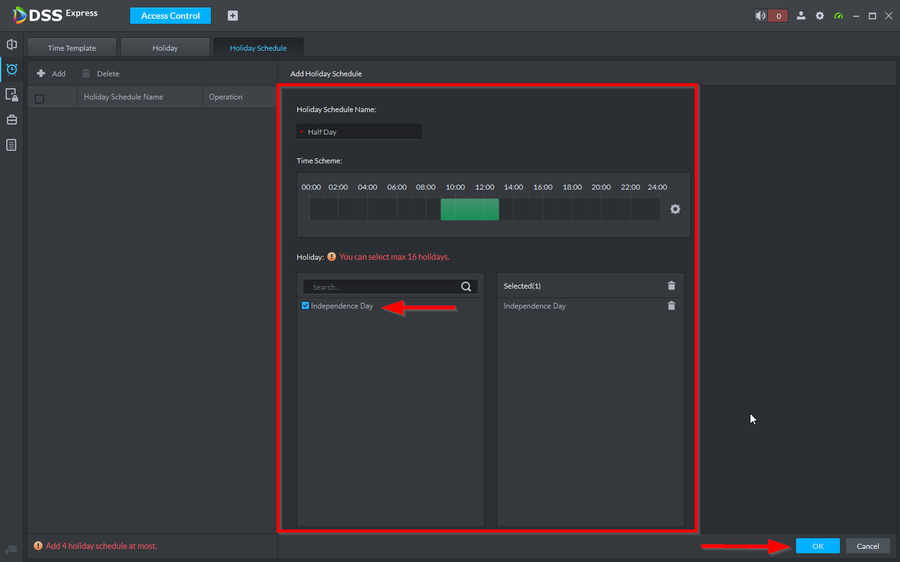Click the plus icon to add new tab
This screenshot has height=562, width=900.
tap(232, 15)
